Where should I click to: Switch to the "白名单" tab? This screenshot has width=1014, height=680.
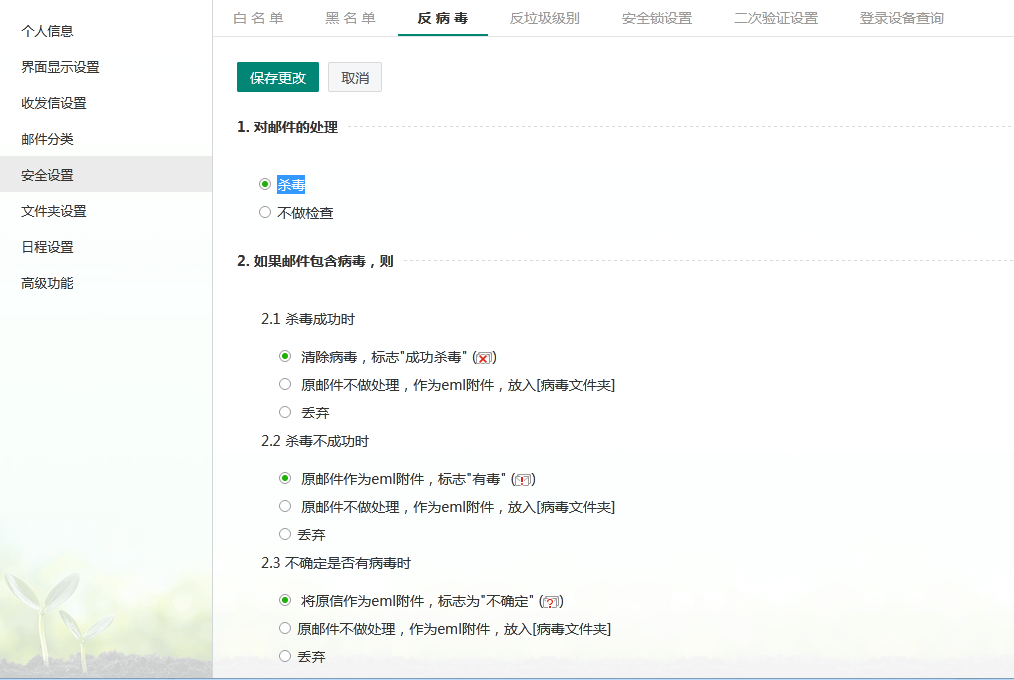tap(258, 18)
